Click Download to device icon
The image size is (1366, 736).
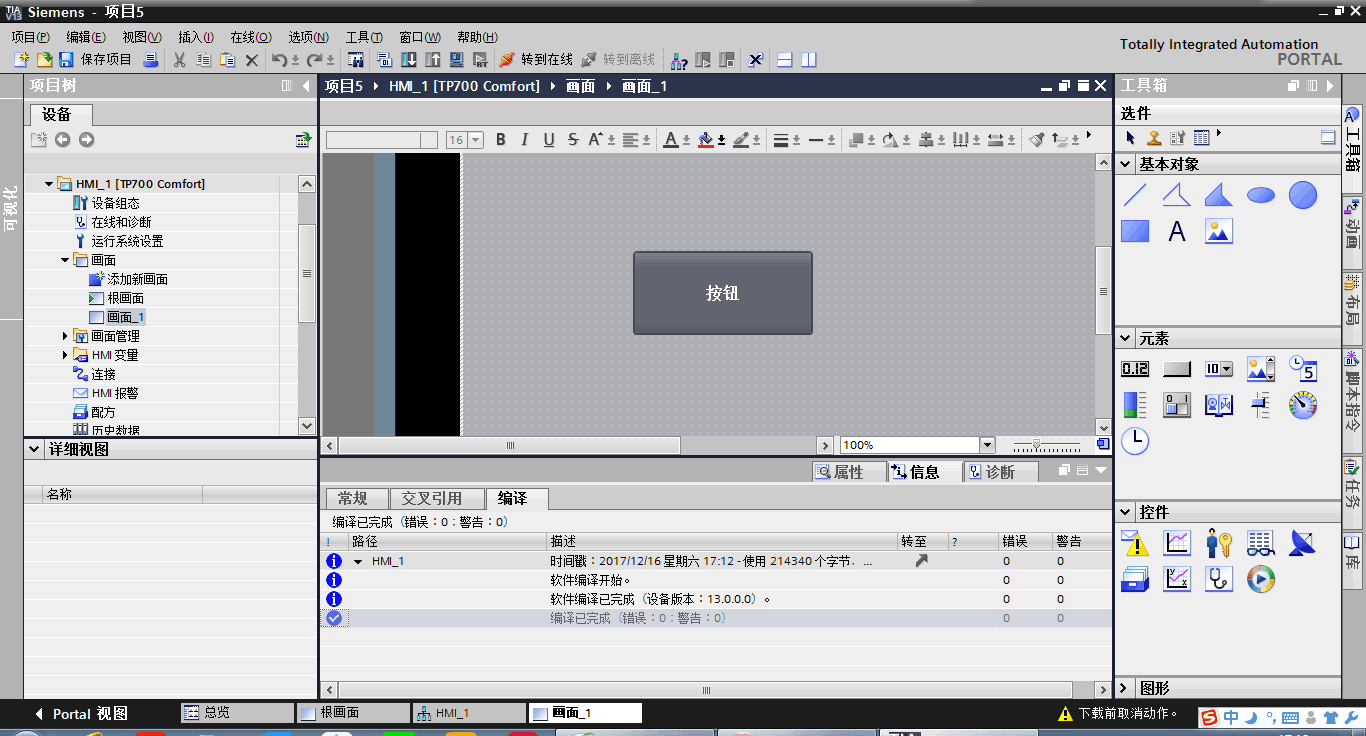point(409,60)
